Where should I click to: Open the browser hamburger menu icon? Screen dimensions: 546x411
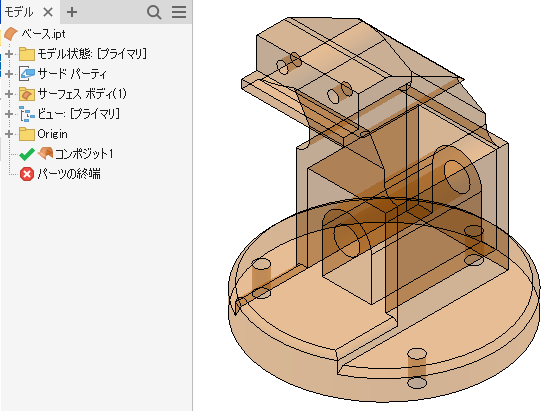pyautogui.click(x=179, y=12)
